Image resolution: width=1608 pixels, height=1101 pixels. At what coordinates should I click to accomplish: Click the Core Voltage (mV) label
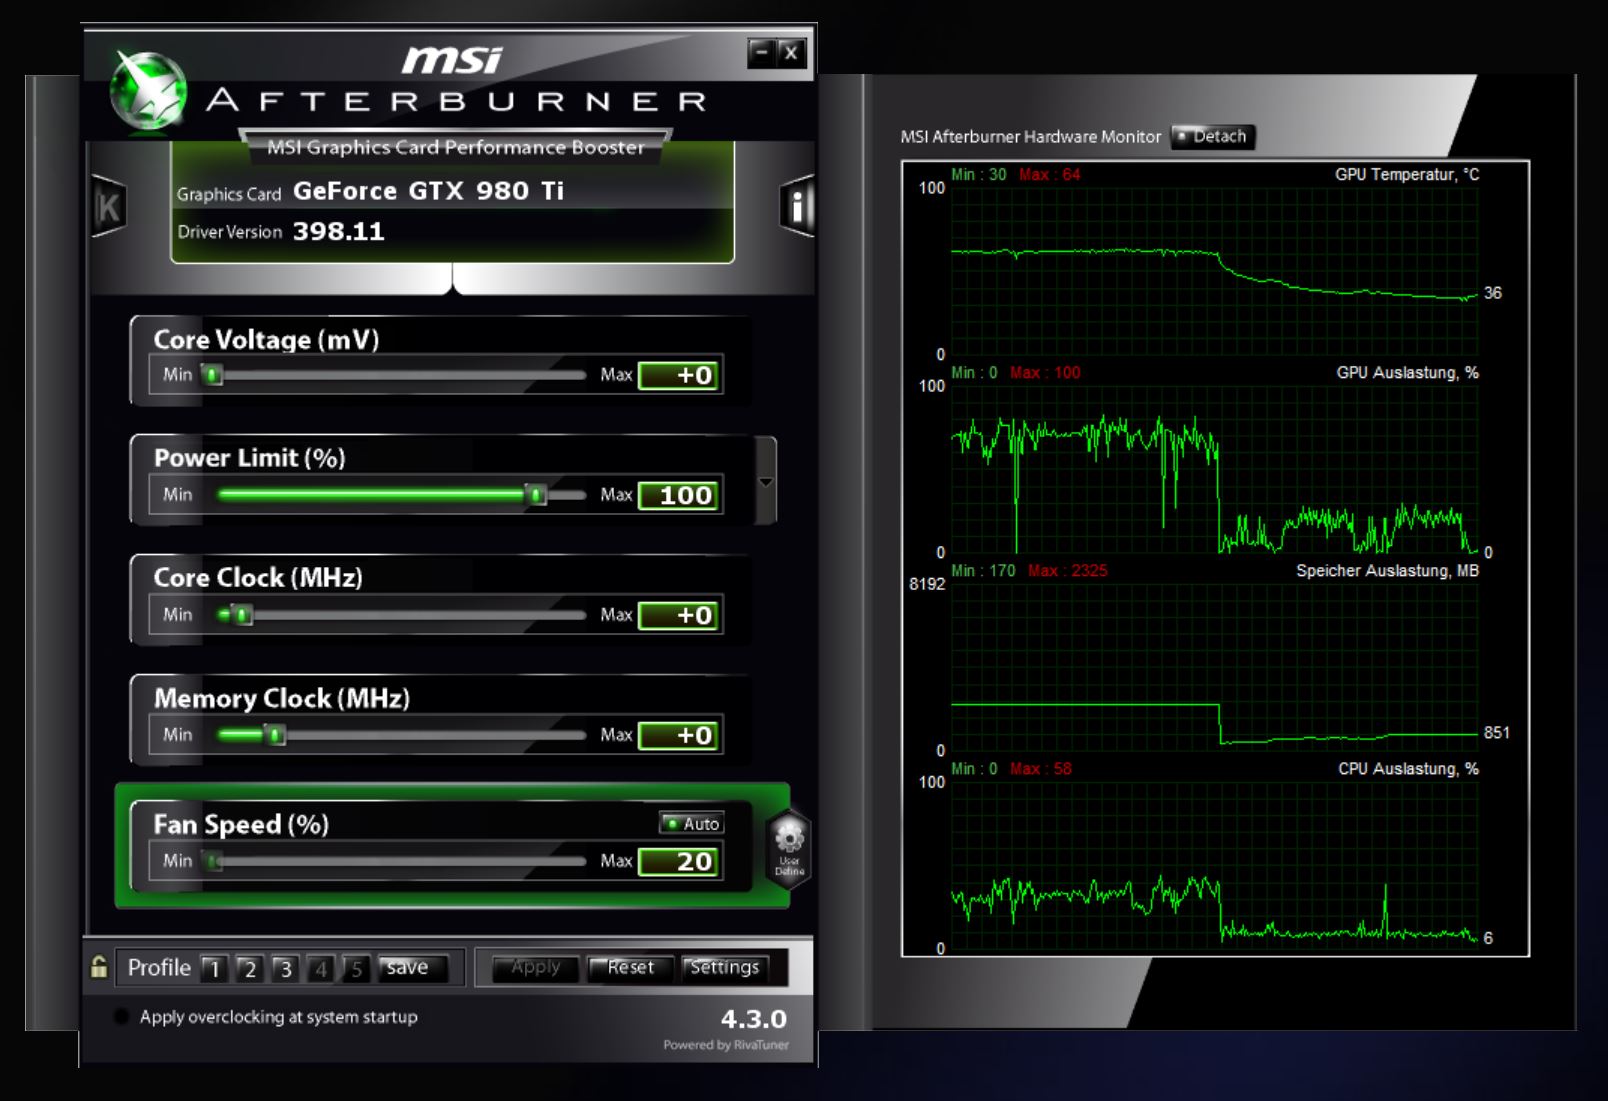click(266, 340)
